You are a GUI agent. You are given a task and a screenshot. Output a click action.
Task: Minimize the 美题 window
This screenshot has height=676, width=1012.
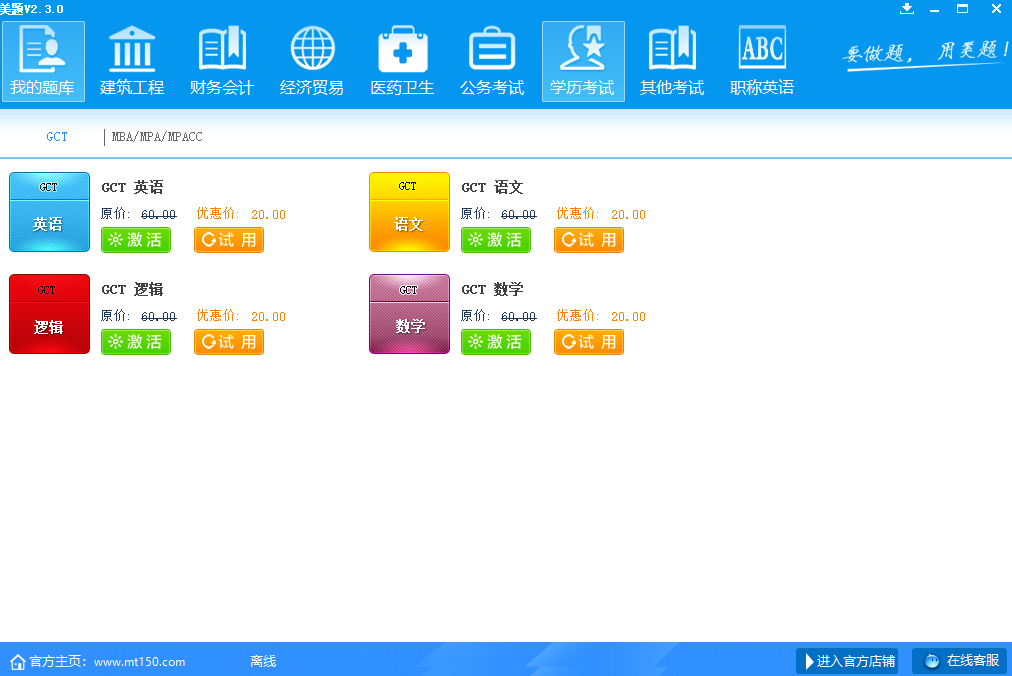934,9
